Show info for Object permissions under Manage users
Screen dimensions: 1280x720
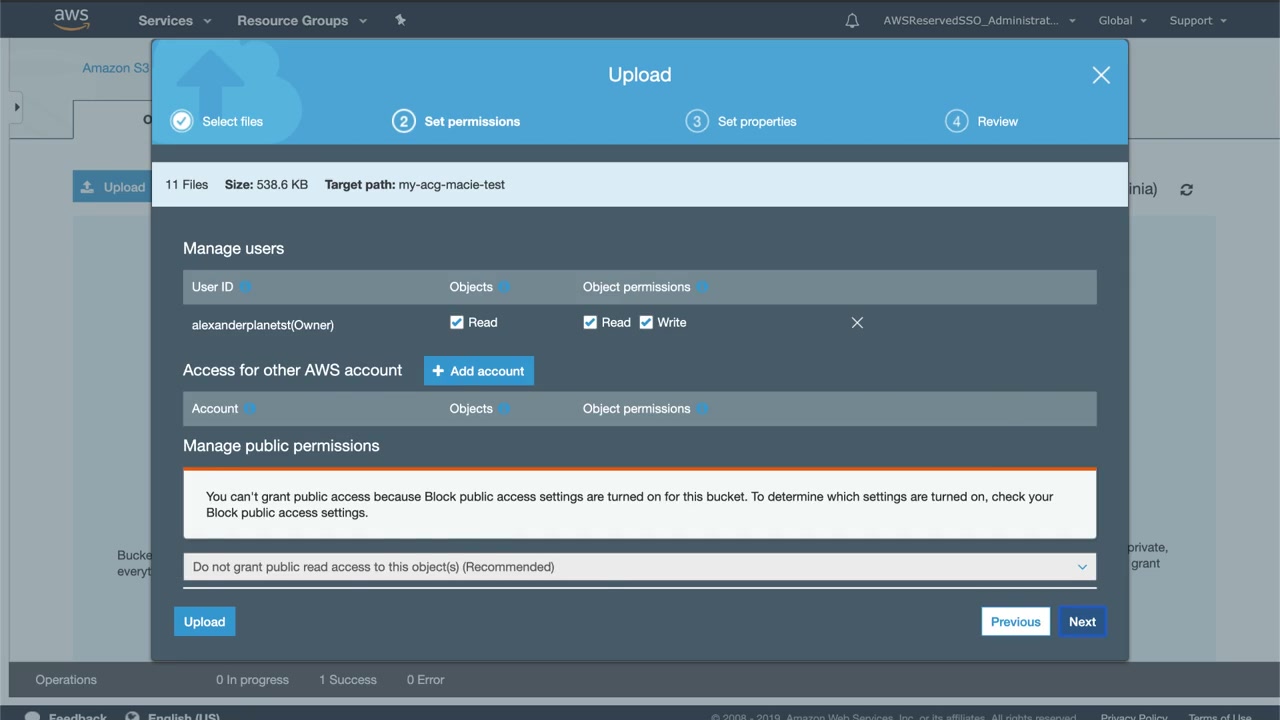click(x=702, y=287)
